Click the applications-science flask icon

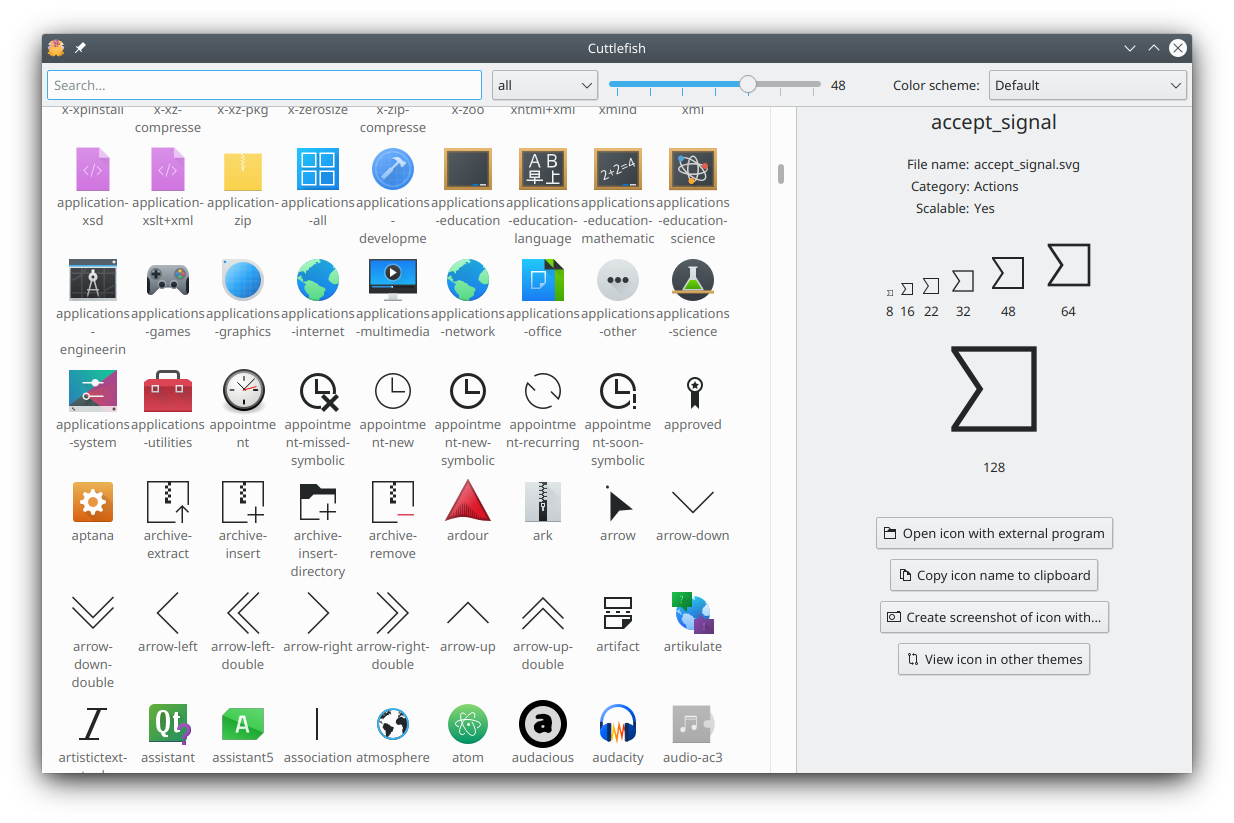[693, 280]
